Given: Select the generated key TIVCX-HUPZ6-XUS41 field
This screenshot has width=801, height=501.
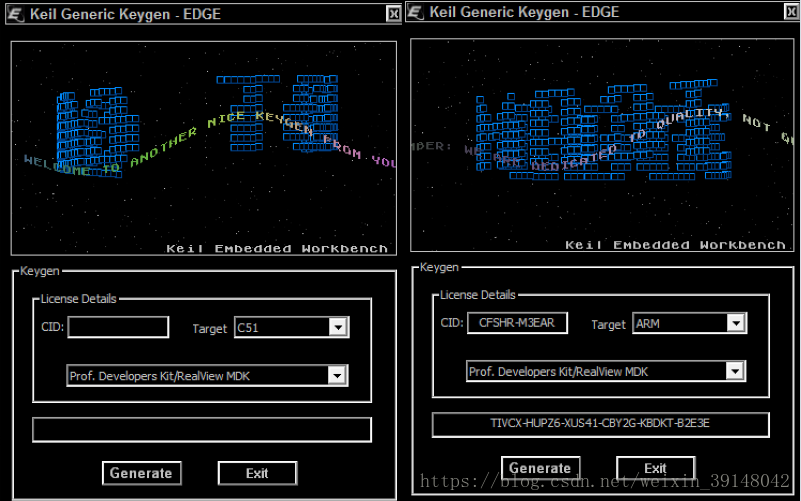Looking at the screenshot, I should [600, 424].
